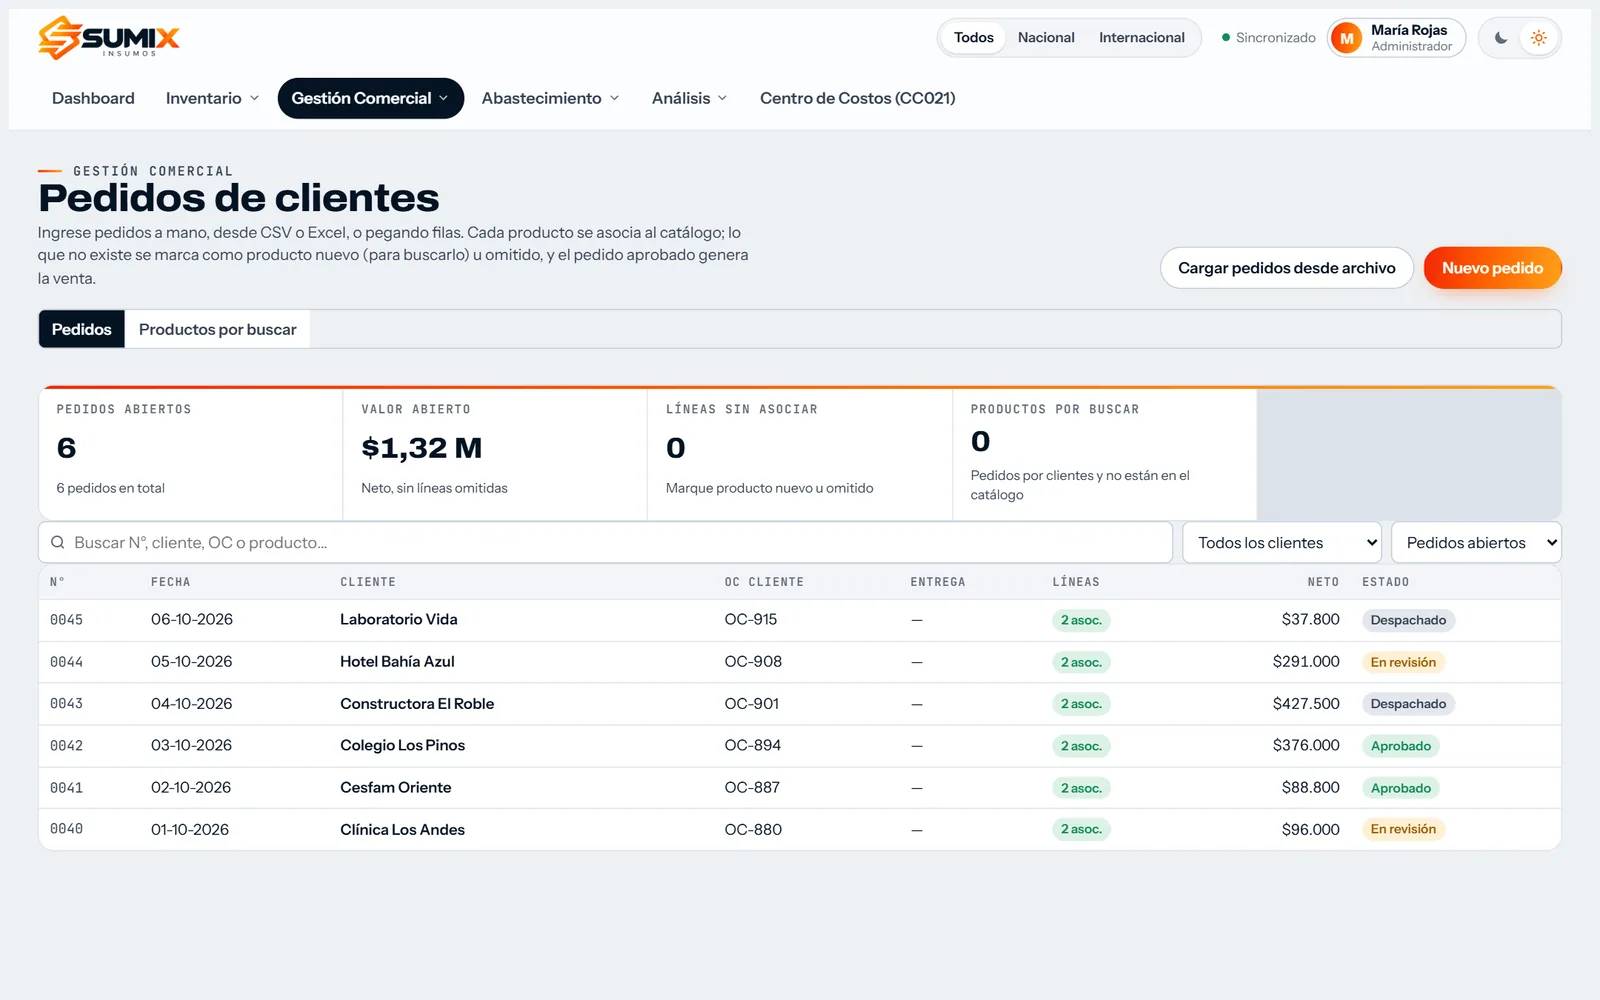Click the search magnifier icon
This screenshot has height=1000, width=1600.
[x=58, y=542]
